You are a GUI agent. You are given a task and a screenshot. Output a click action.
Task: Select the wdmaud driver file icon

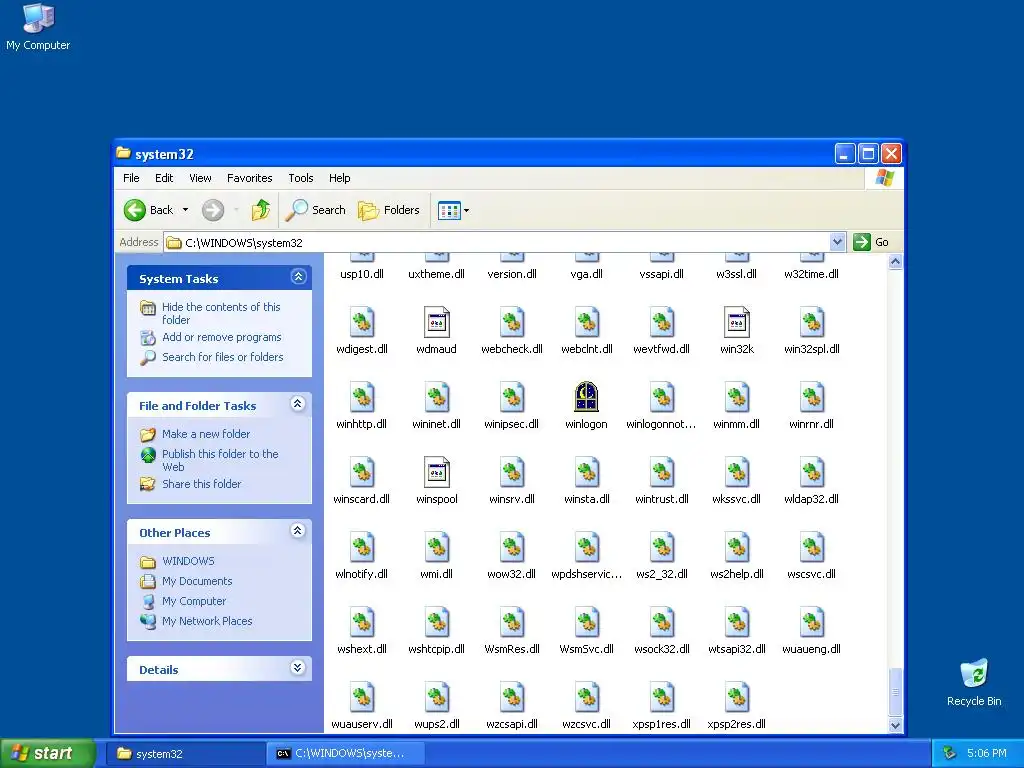click(x=436, y=322)
